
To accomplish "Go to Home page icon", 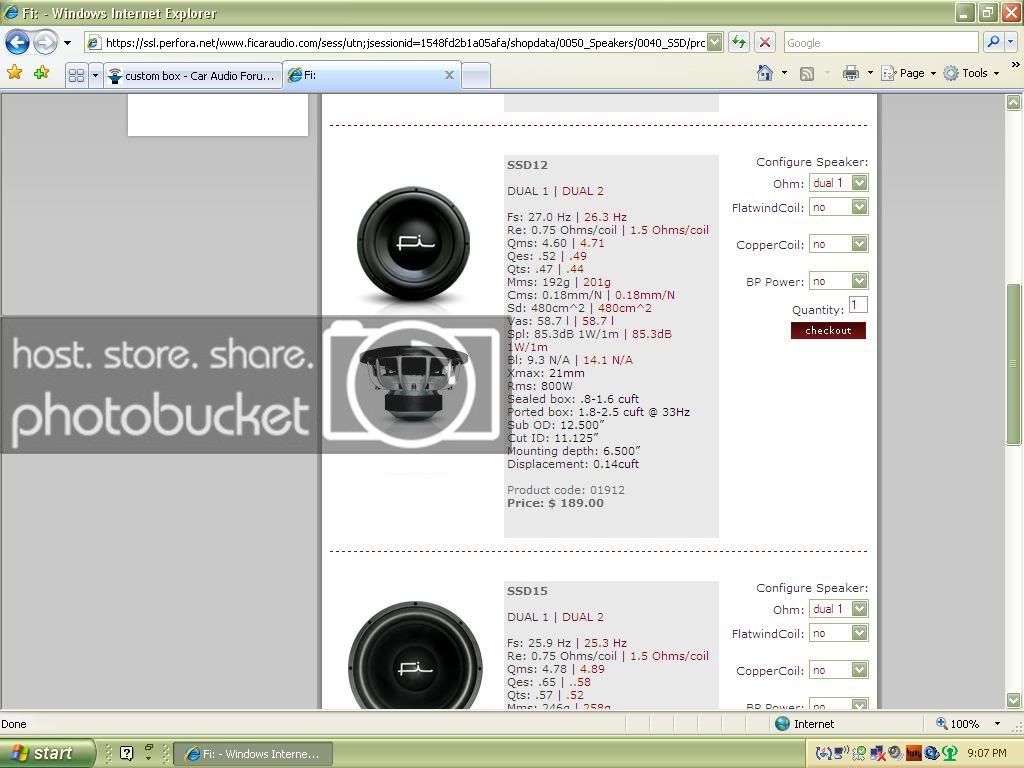I will pos(765,73).
